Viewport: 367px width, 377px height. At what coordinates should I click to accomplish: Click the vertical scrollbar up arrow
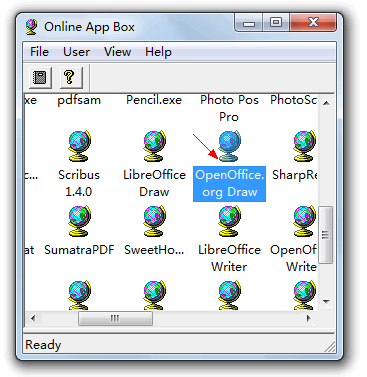coord(327,103)
